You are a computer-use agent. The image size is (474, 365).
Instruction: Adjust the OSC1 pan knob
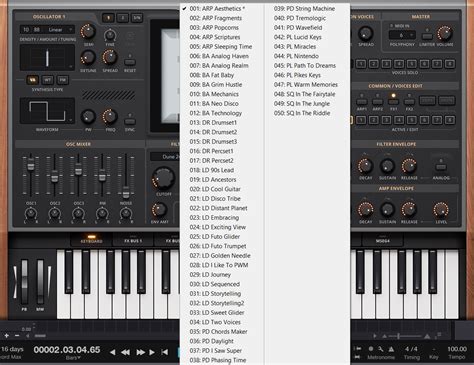click(31, 213)
